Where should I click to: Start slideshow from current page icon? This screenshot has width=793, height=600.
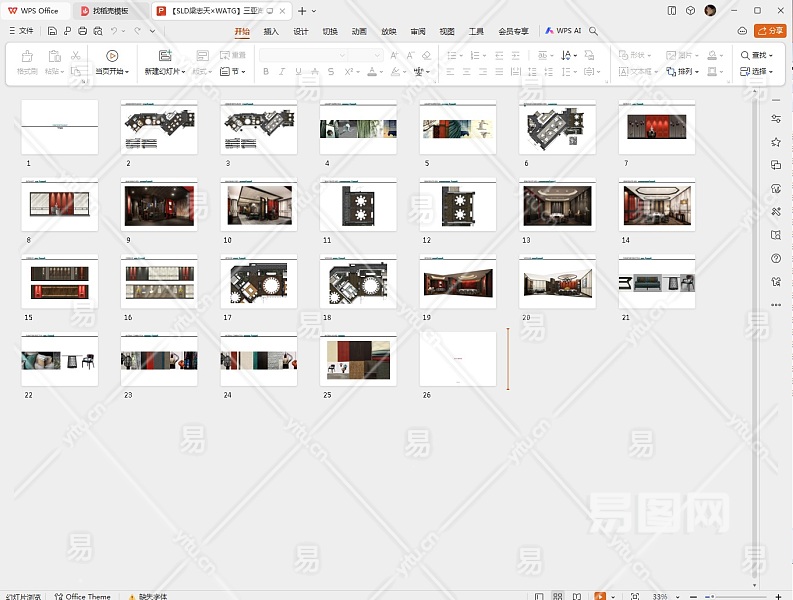(x=111, y=56)
